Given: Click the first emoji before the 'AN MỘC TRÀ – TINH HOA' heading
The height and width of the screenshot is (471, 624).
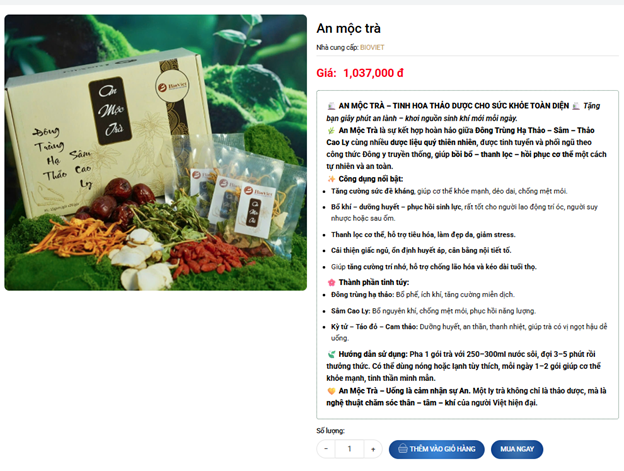Looking at the screenshot, I should click(x=331, y=106).
